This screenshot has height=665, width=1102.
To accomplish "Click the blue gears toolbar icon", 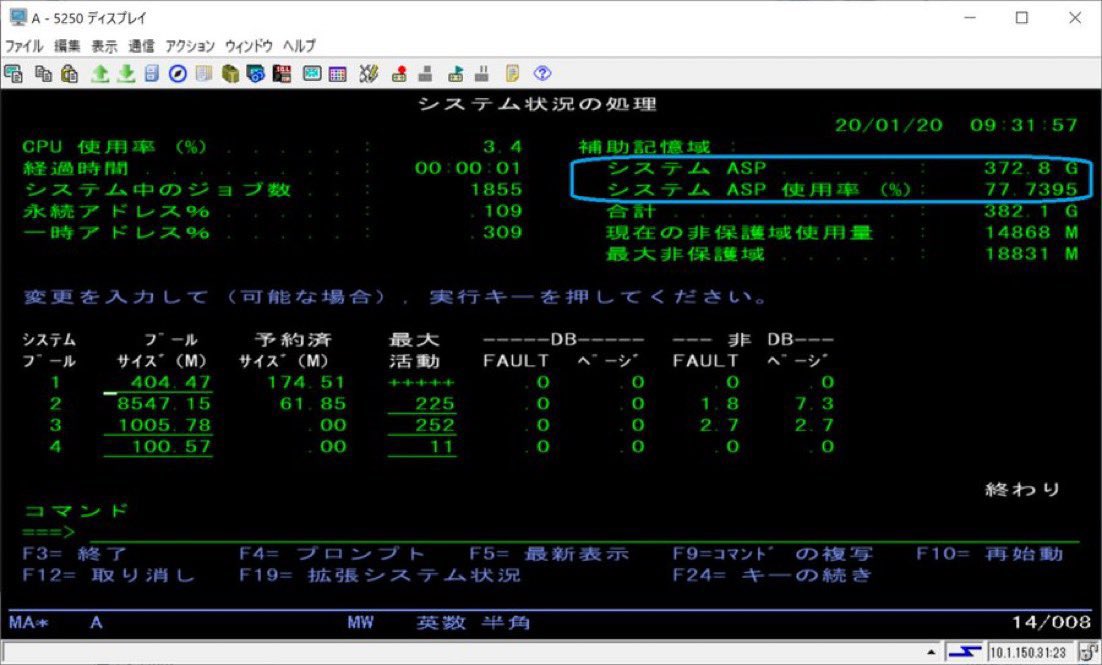I will 256,73.
